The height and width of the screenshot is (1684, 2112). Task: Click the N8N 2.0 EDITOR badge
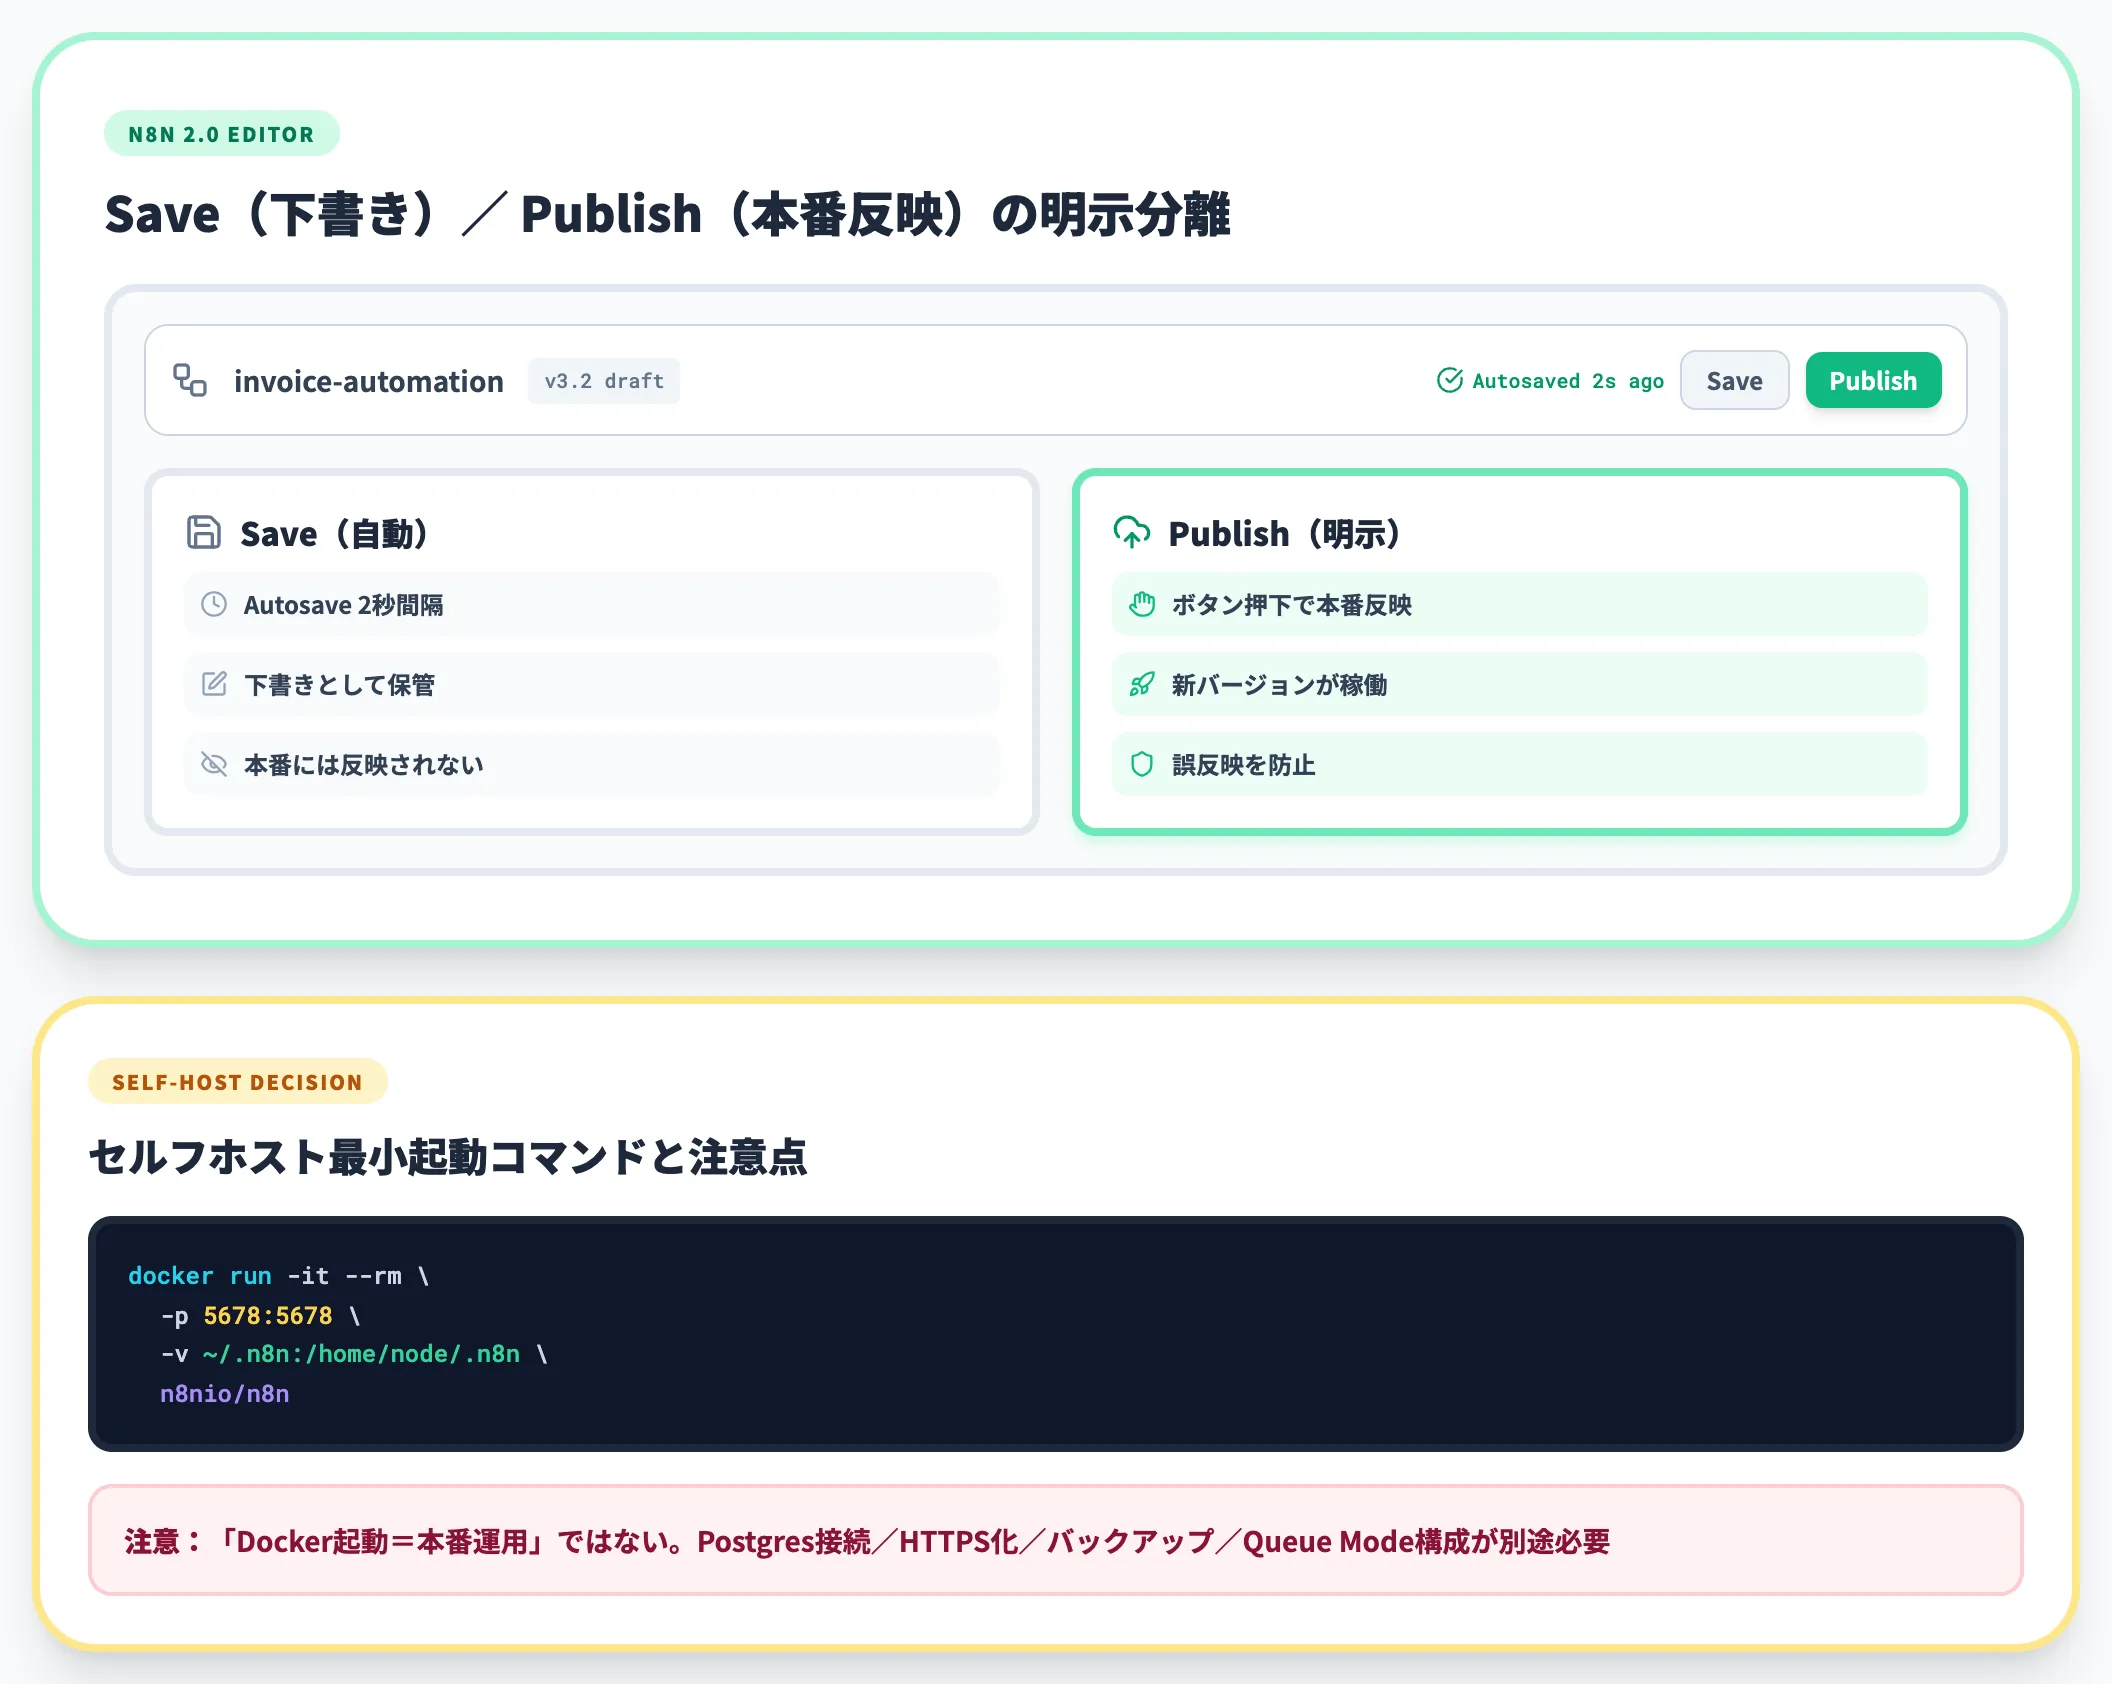coord(221,134)
